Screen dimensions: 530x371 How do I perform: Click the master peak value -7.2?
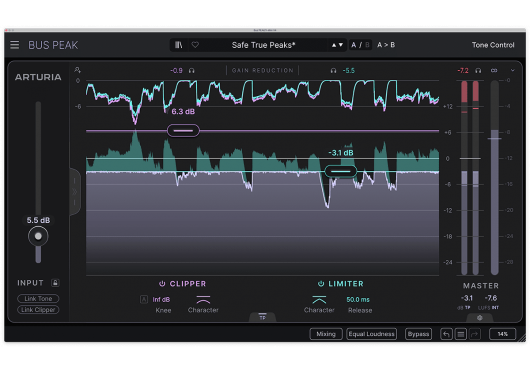coord(463,71)
